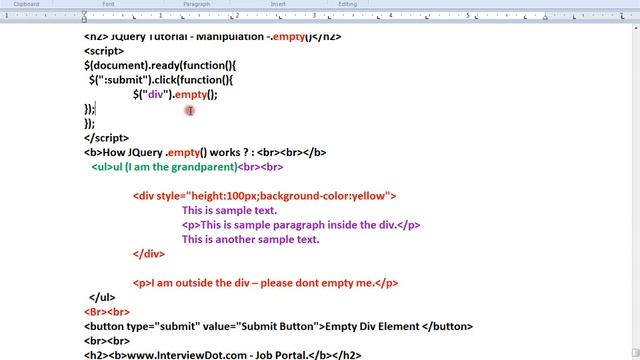The width and height of the screenshot is (640, 360).
Task: Click the "This is sample text." line
Action: [229, 211]
